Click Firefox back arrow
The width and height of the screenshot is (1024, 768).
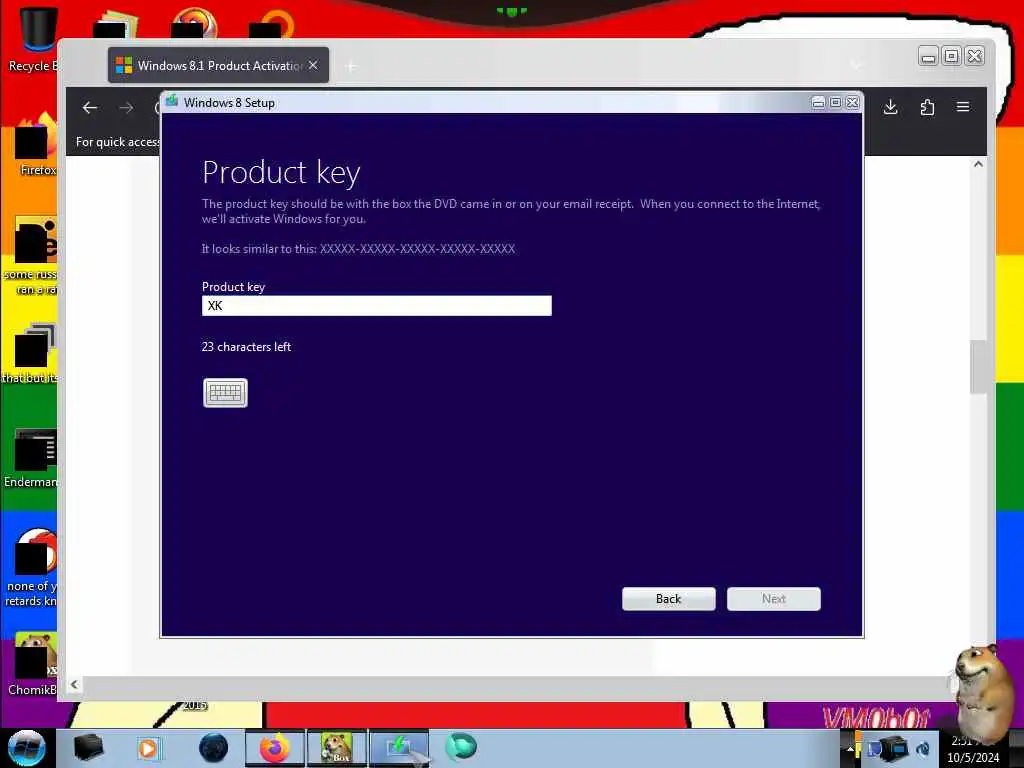pos(90,108)
